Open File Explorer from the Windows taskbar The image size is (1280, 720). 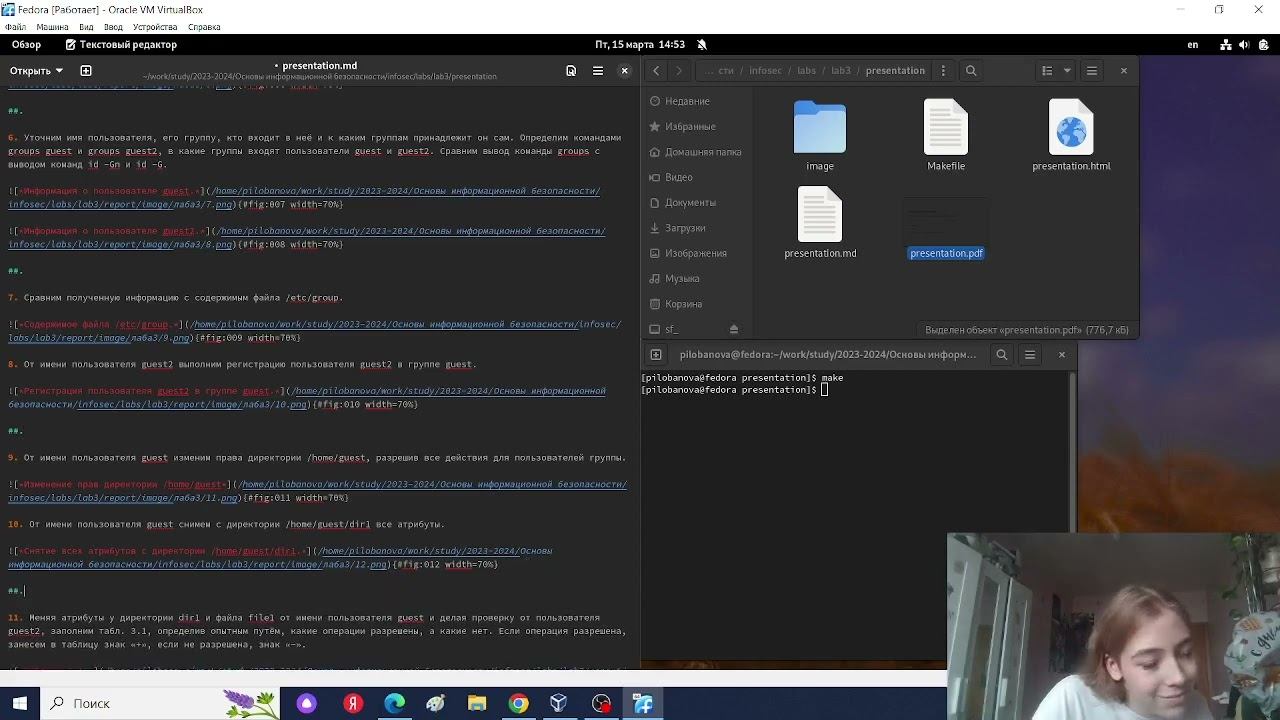477,703
